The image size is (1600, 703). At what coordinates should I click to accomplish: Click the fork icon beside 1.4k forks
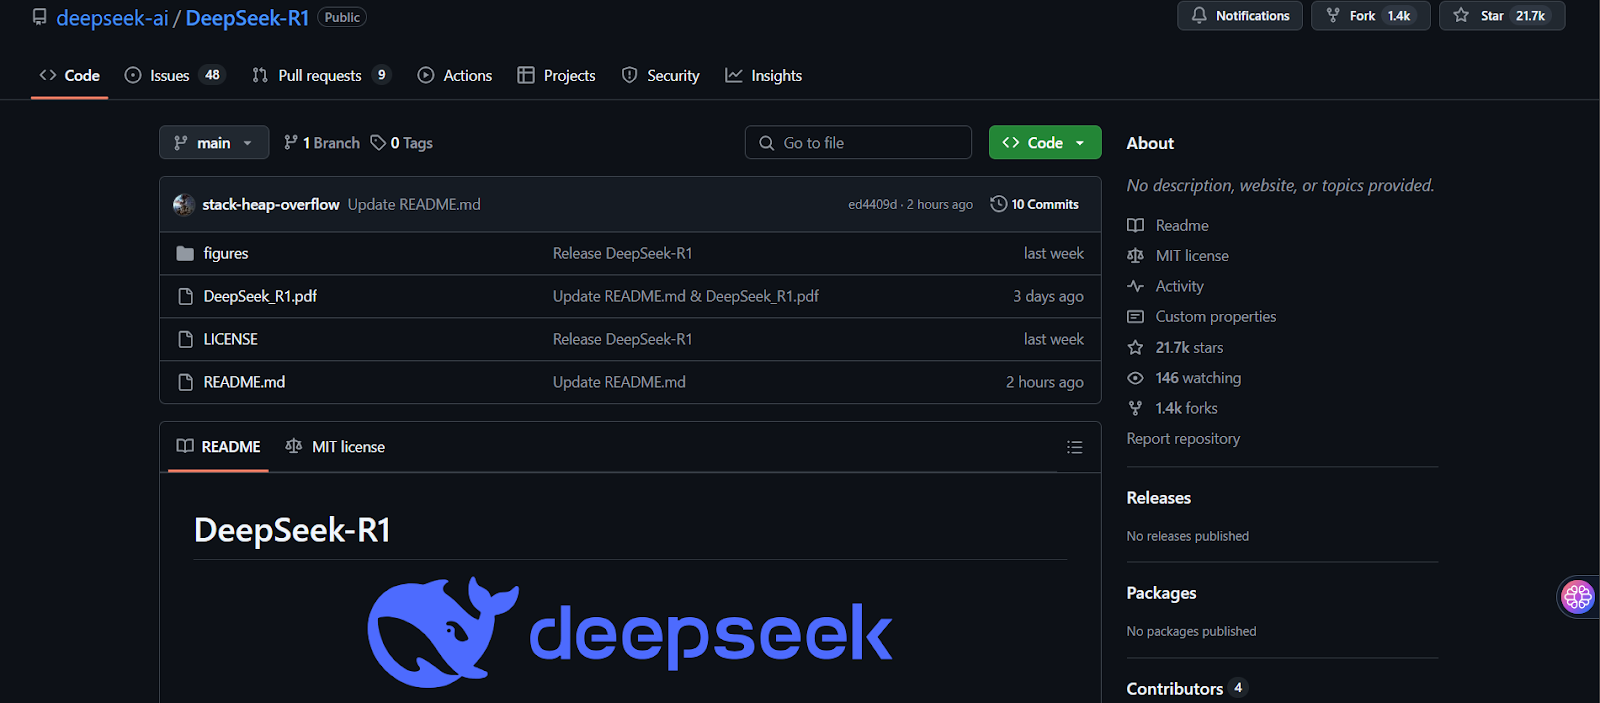click(1135, 409)
